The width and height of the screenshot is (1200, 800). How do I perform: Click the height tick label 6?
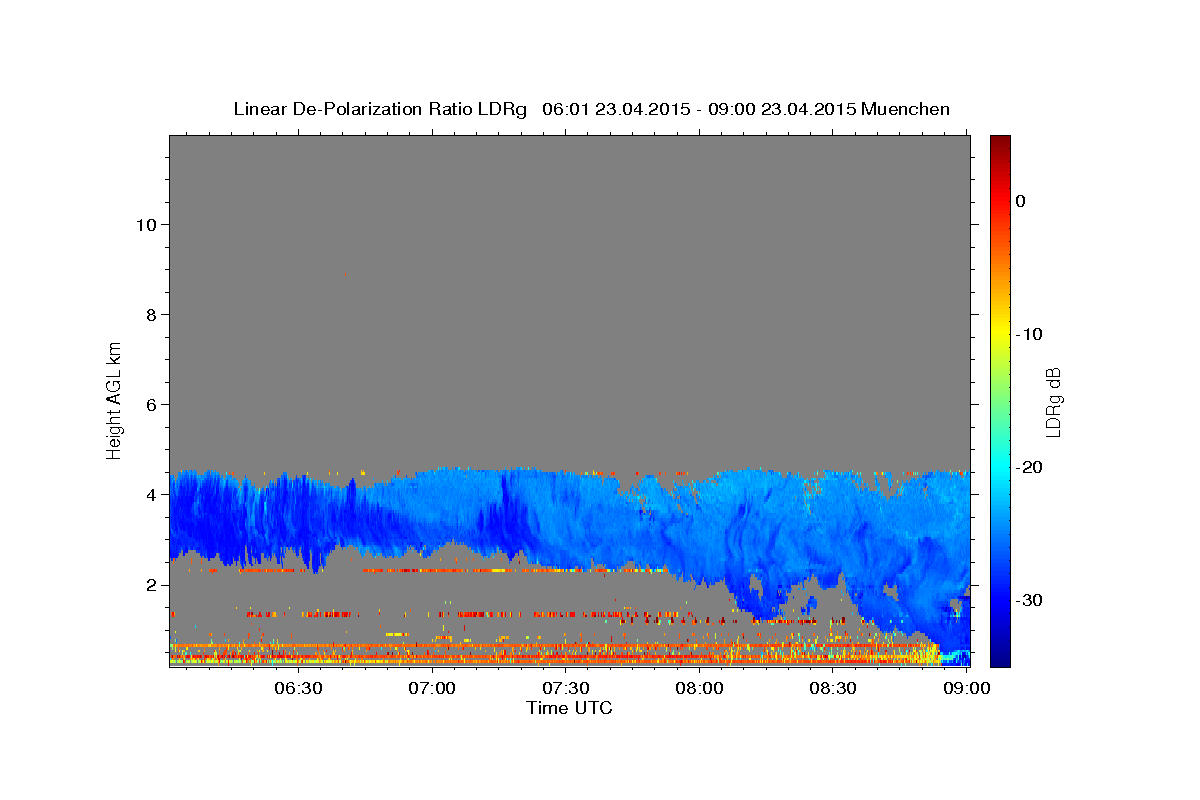150,404
